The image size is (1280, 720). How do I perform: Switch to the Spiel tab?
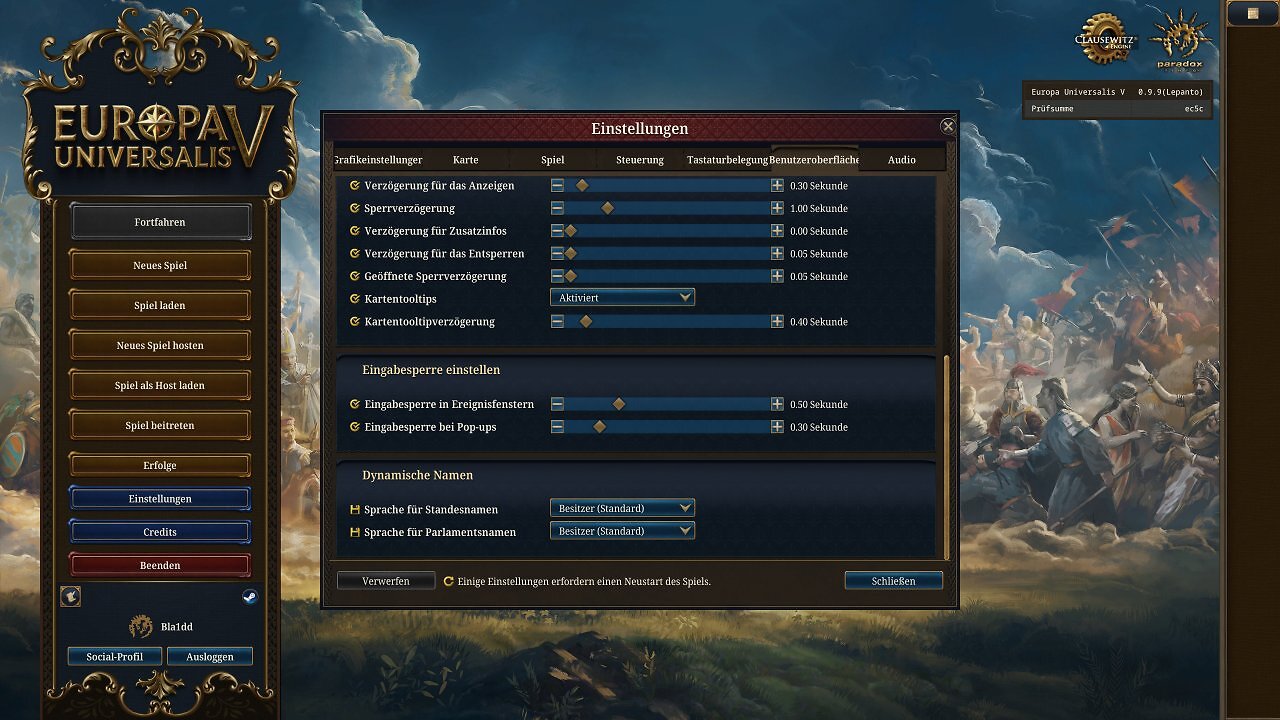click(552, 160)
